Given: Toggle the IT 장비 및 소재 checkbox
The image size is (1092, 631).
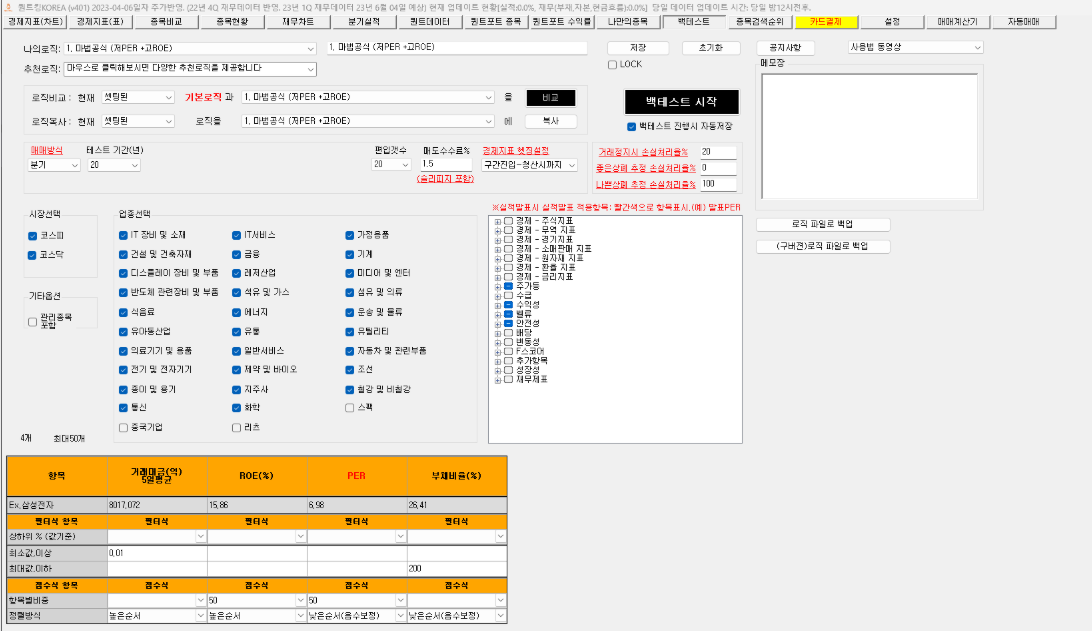Looking at the screenshot, I should pos(123,235).
